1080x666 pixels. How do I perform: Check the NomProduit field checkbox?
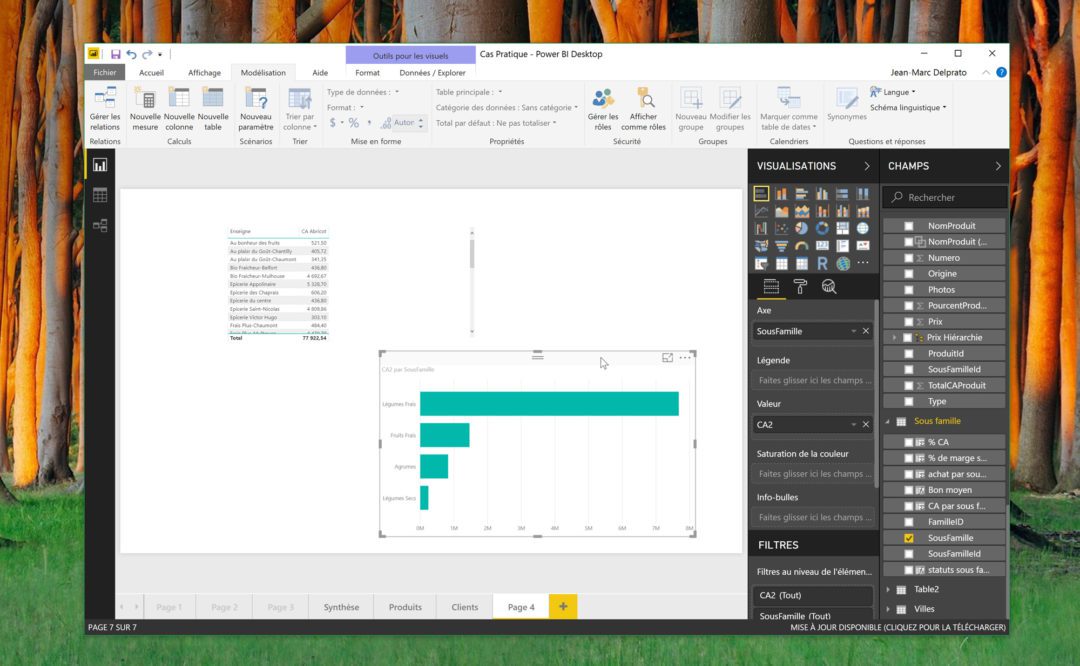pyautogui.click(x=909, y=226)
